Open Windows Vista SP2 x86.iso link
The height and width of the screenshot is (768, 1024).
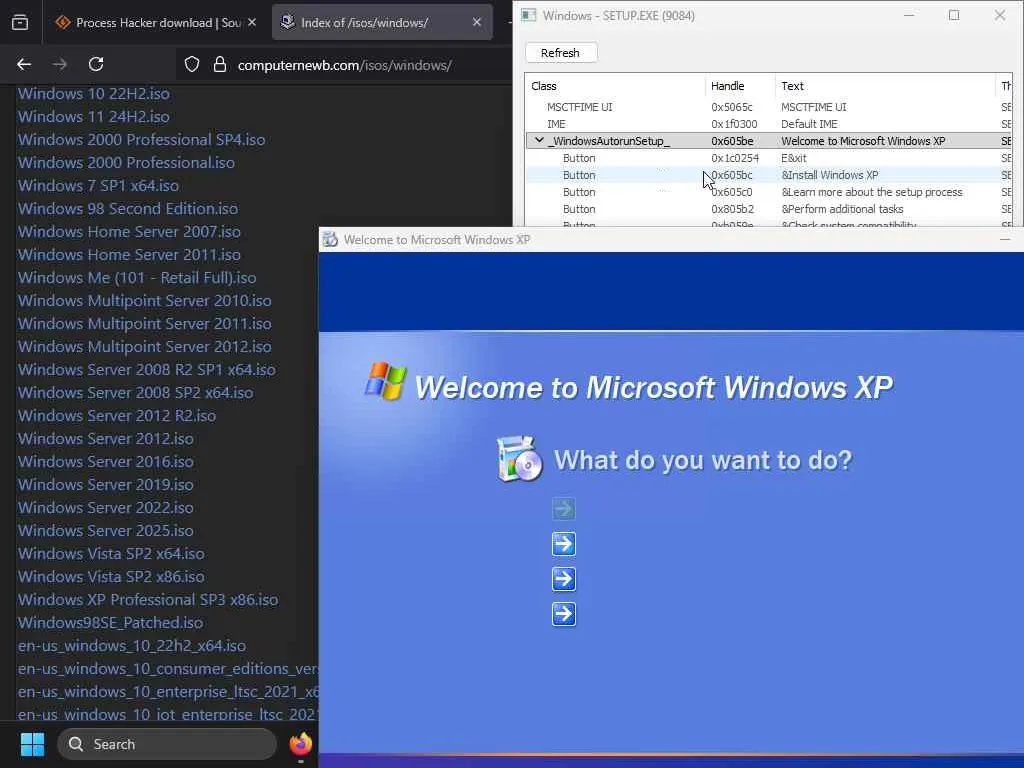pyautogui.click(x=111, y=577)
